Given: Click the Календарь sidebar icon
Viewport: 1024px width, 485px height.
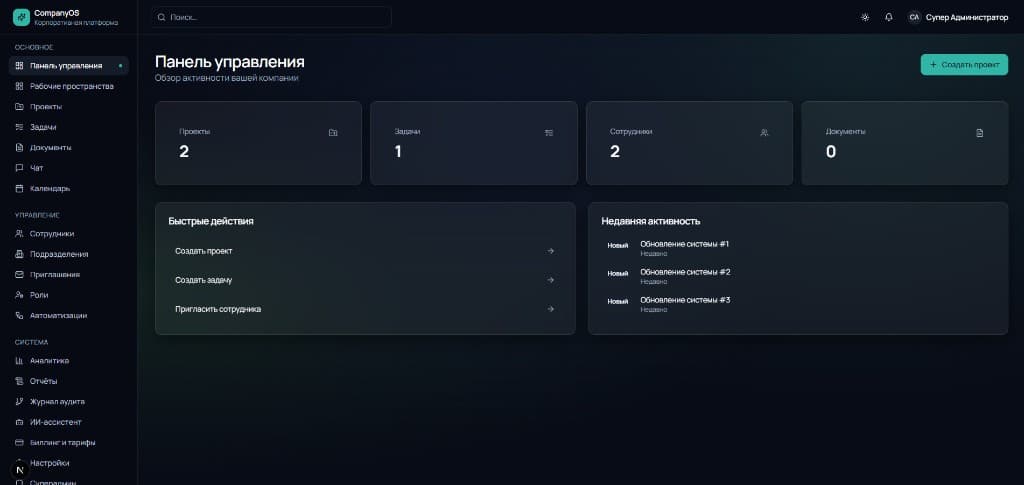Looking at the screenshot, I should (x=19, y=189).
